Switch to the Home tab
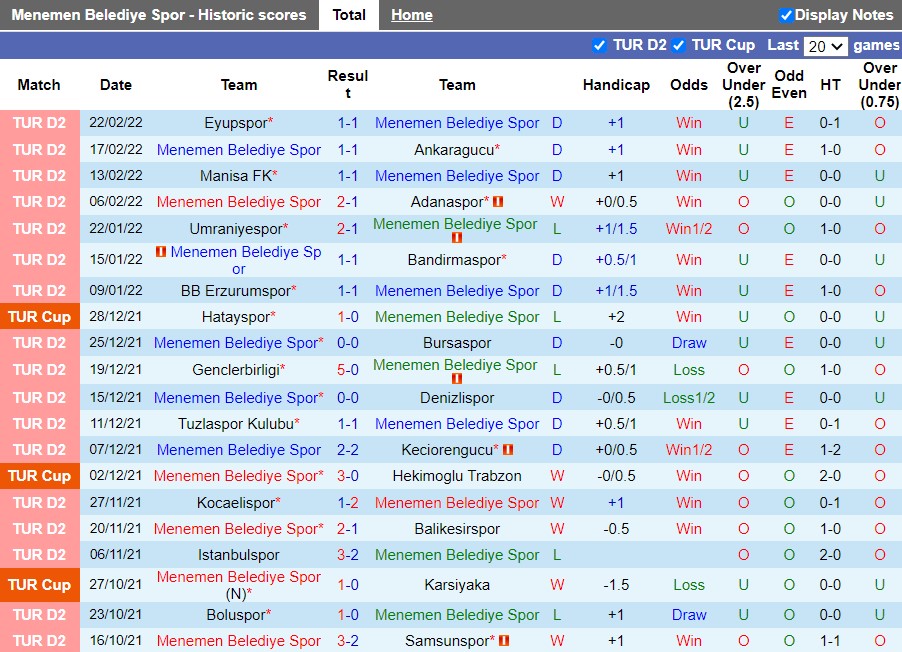Screen dimensions: 902x652 [x=412, y=15]
